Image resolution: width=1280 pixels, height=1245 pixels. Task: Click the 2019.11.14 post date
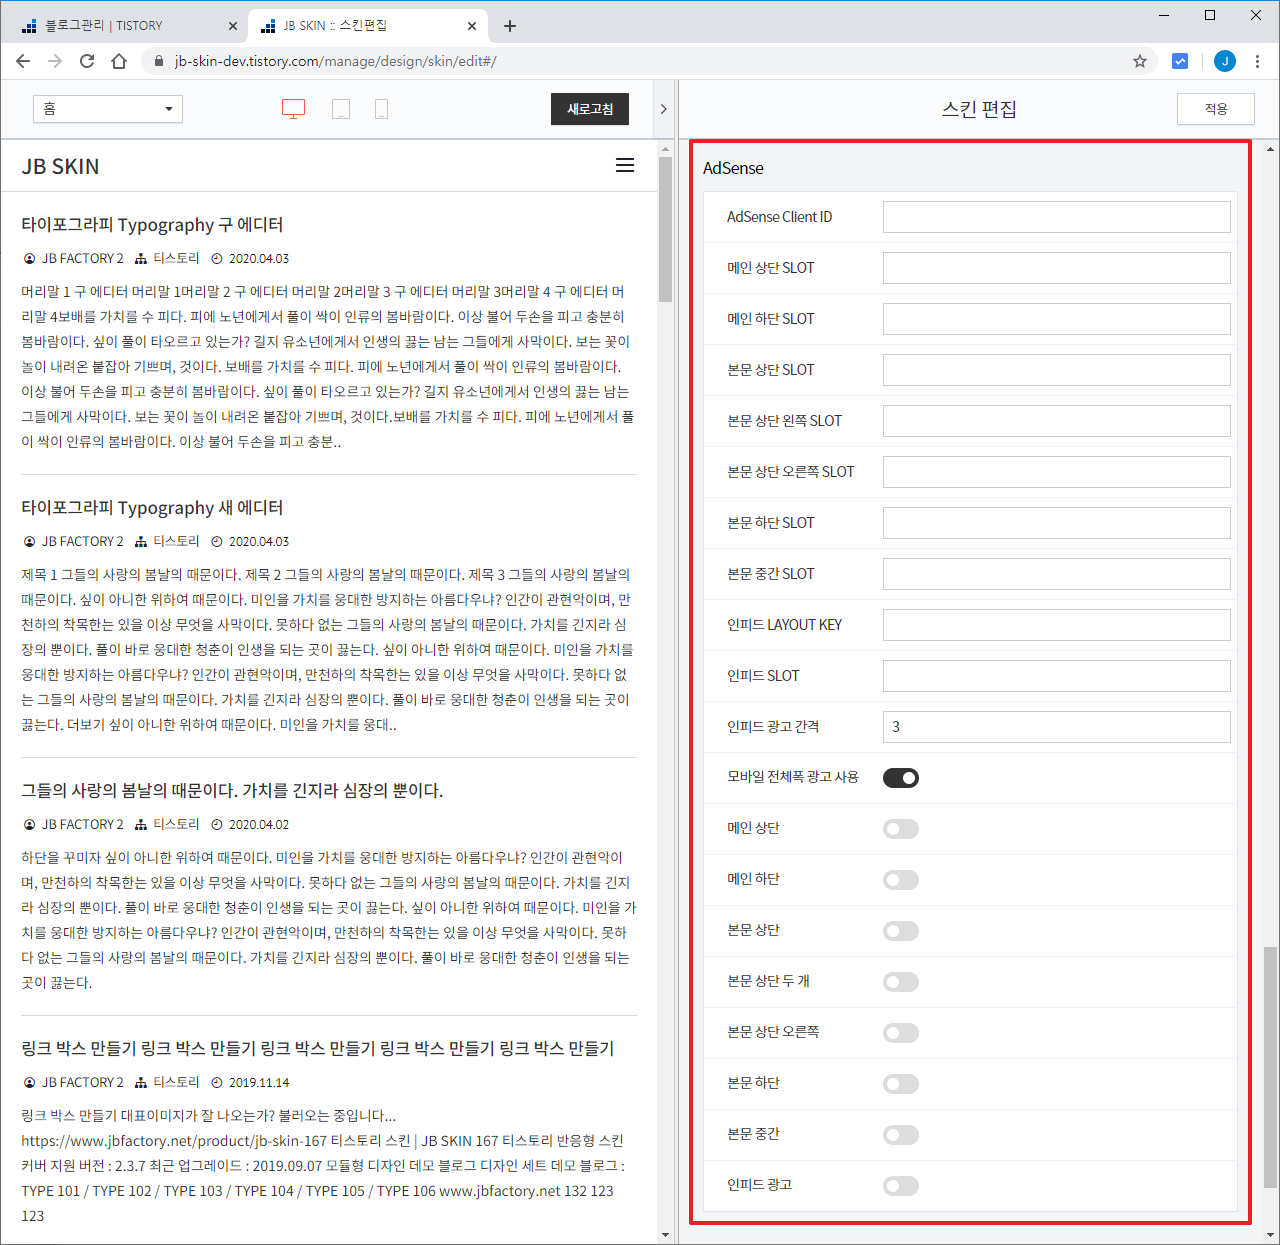coord(259,1083)
